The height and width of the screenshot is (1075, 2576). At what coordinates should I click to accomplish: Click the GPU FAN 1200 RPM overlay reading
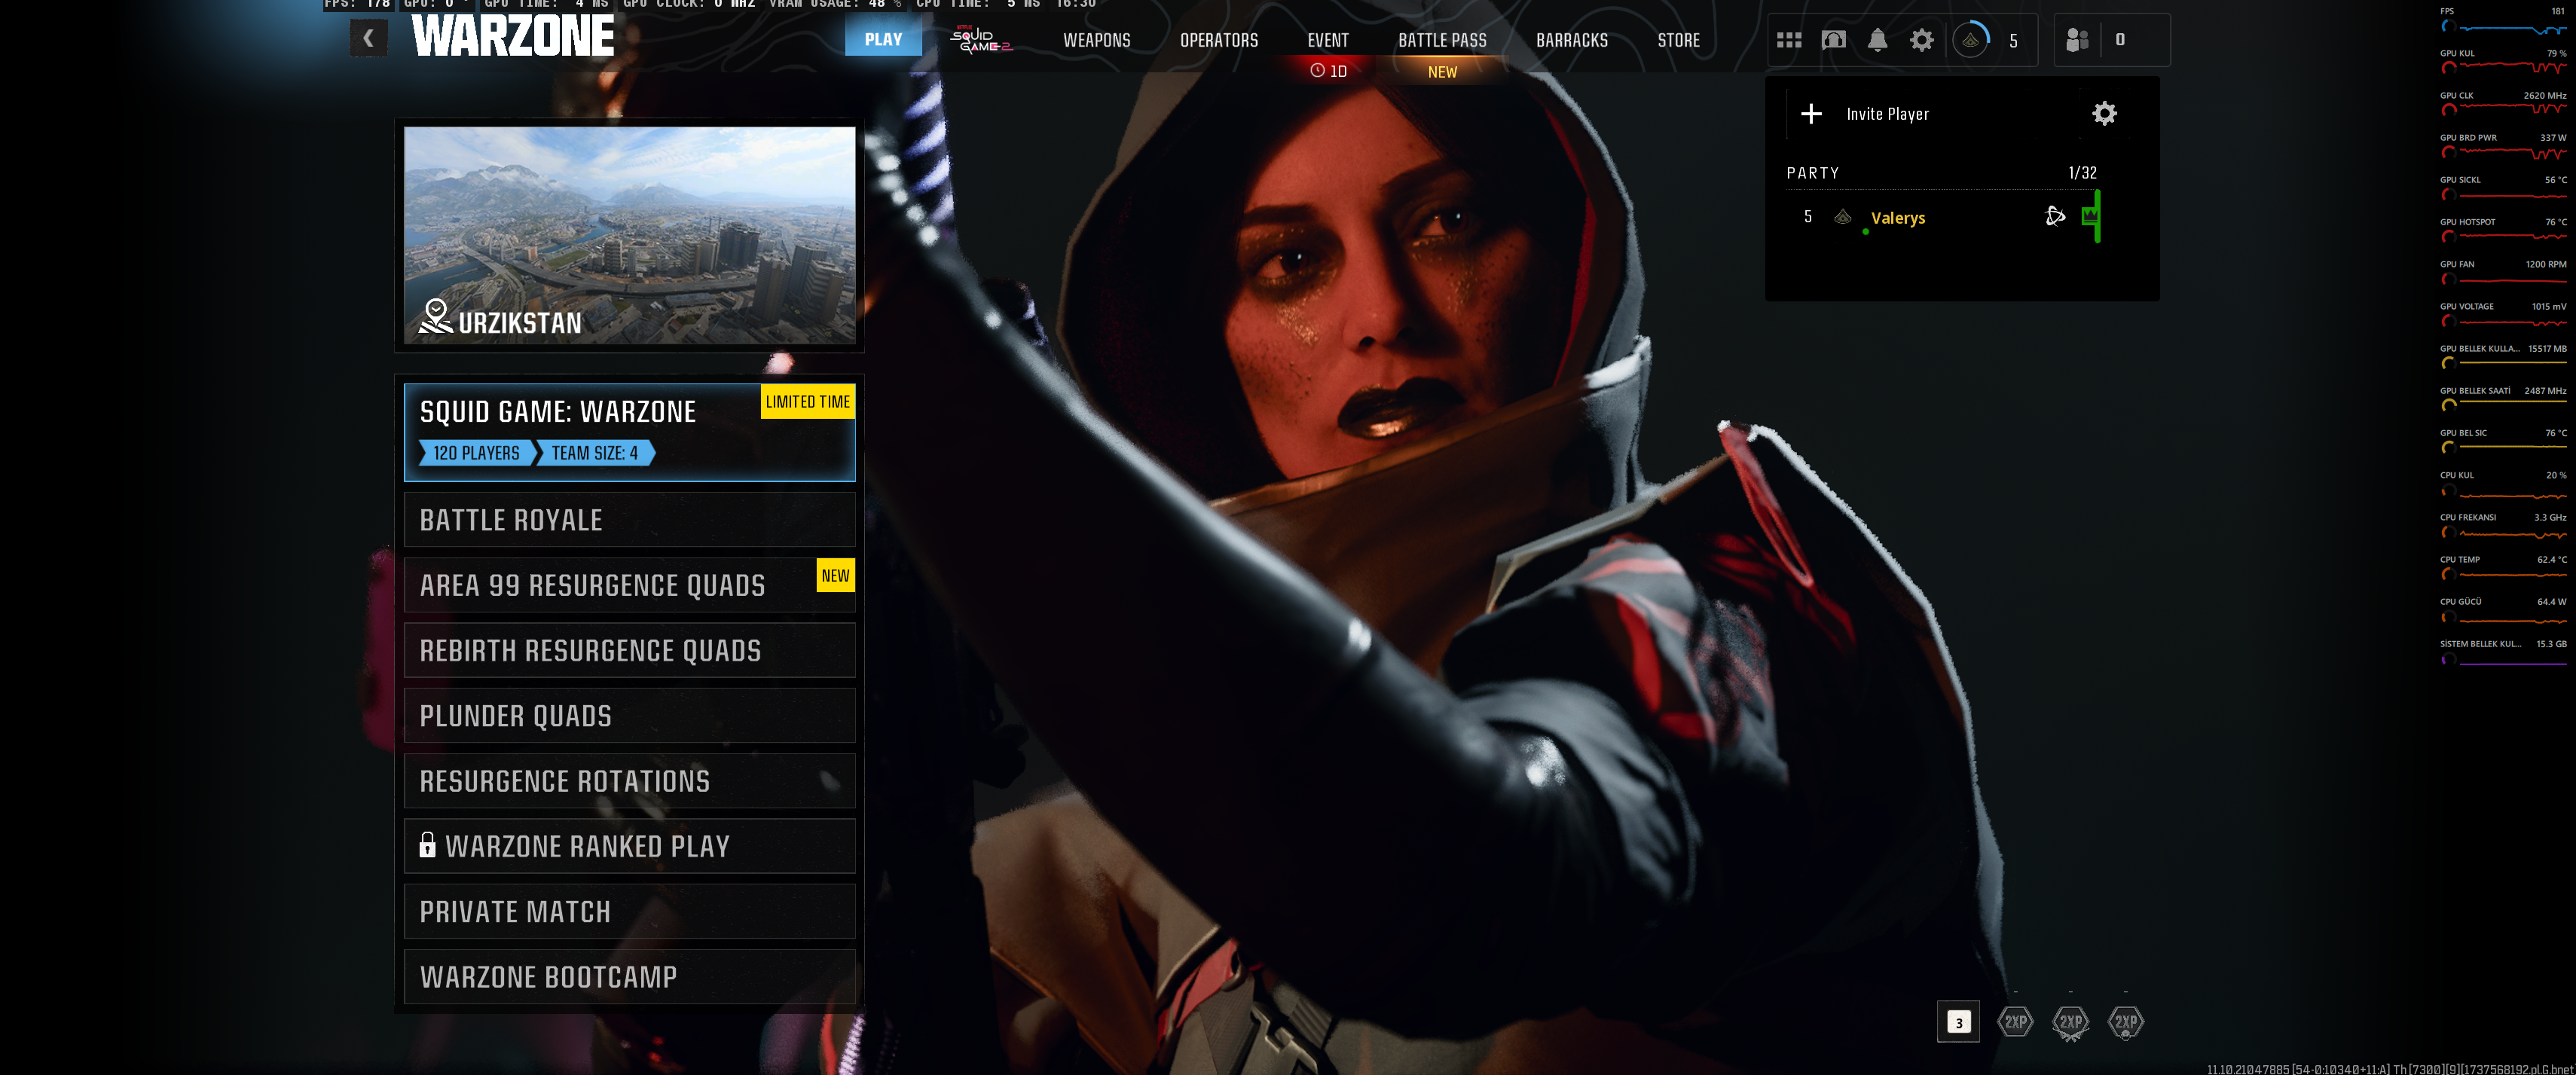2502,271
